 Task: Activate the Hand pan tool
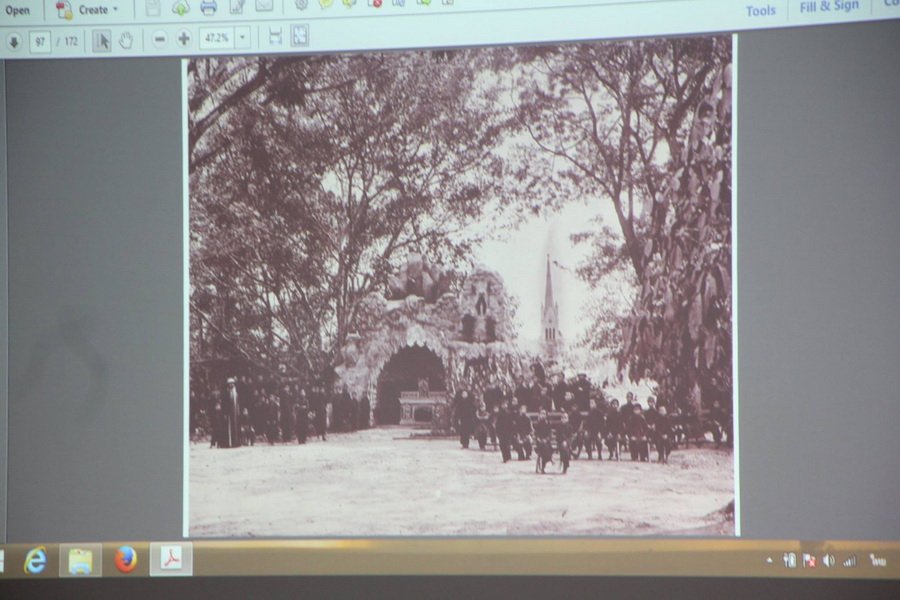[126, 40]
